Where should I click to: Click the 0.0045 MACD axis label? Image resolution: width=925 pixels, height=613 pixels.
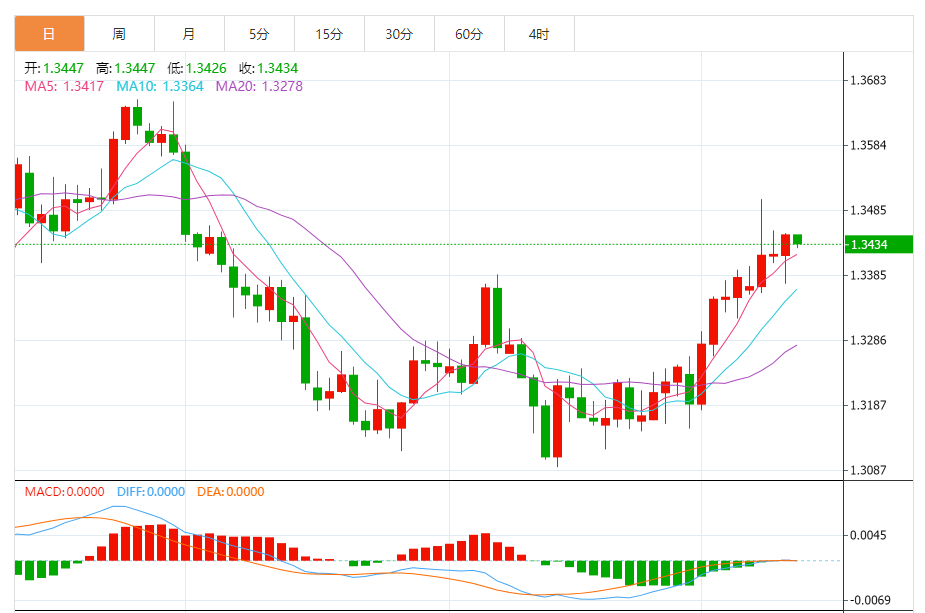pyautogui.click(x=868, y=535)
